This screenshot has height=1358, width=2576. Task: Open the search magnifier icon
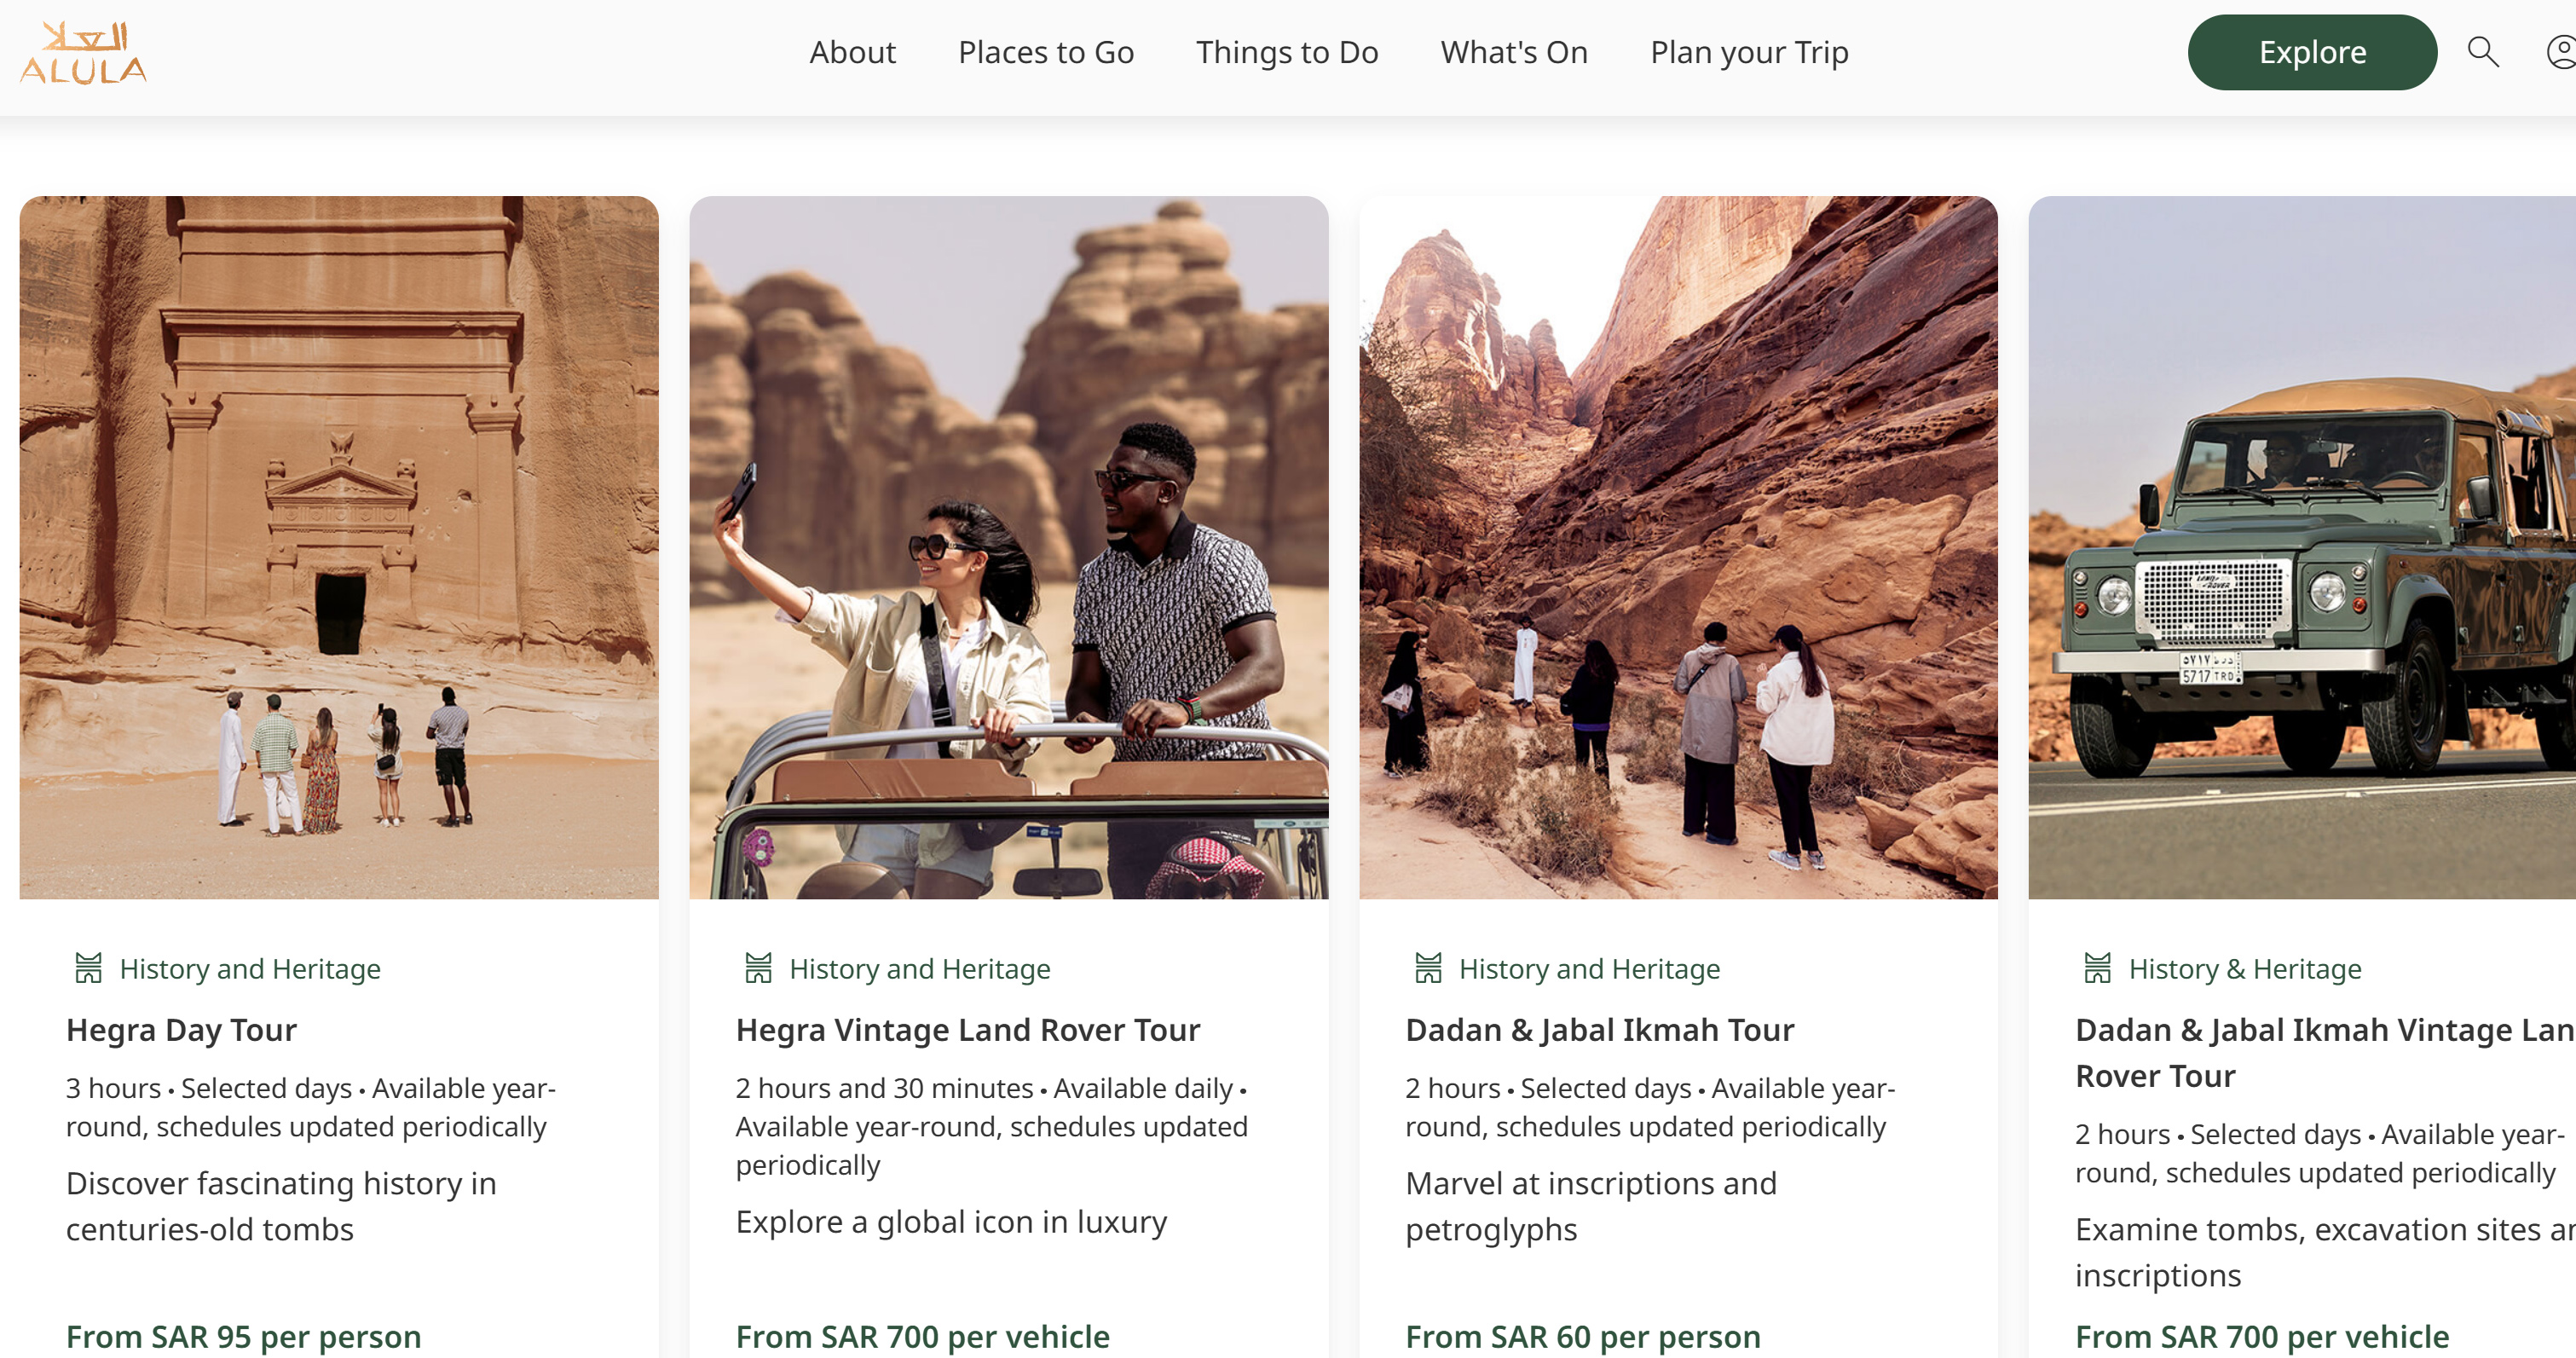point(2482,52)
